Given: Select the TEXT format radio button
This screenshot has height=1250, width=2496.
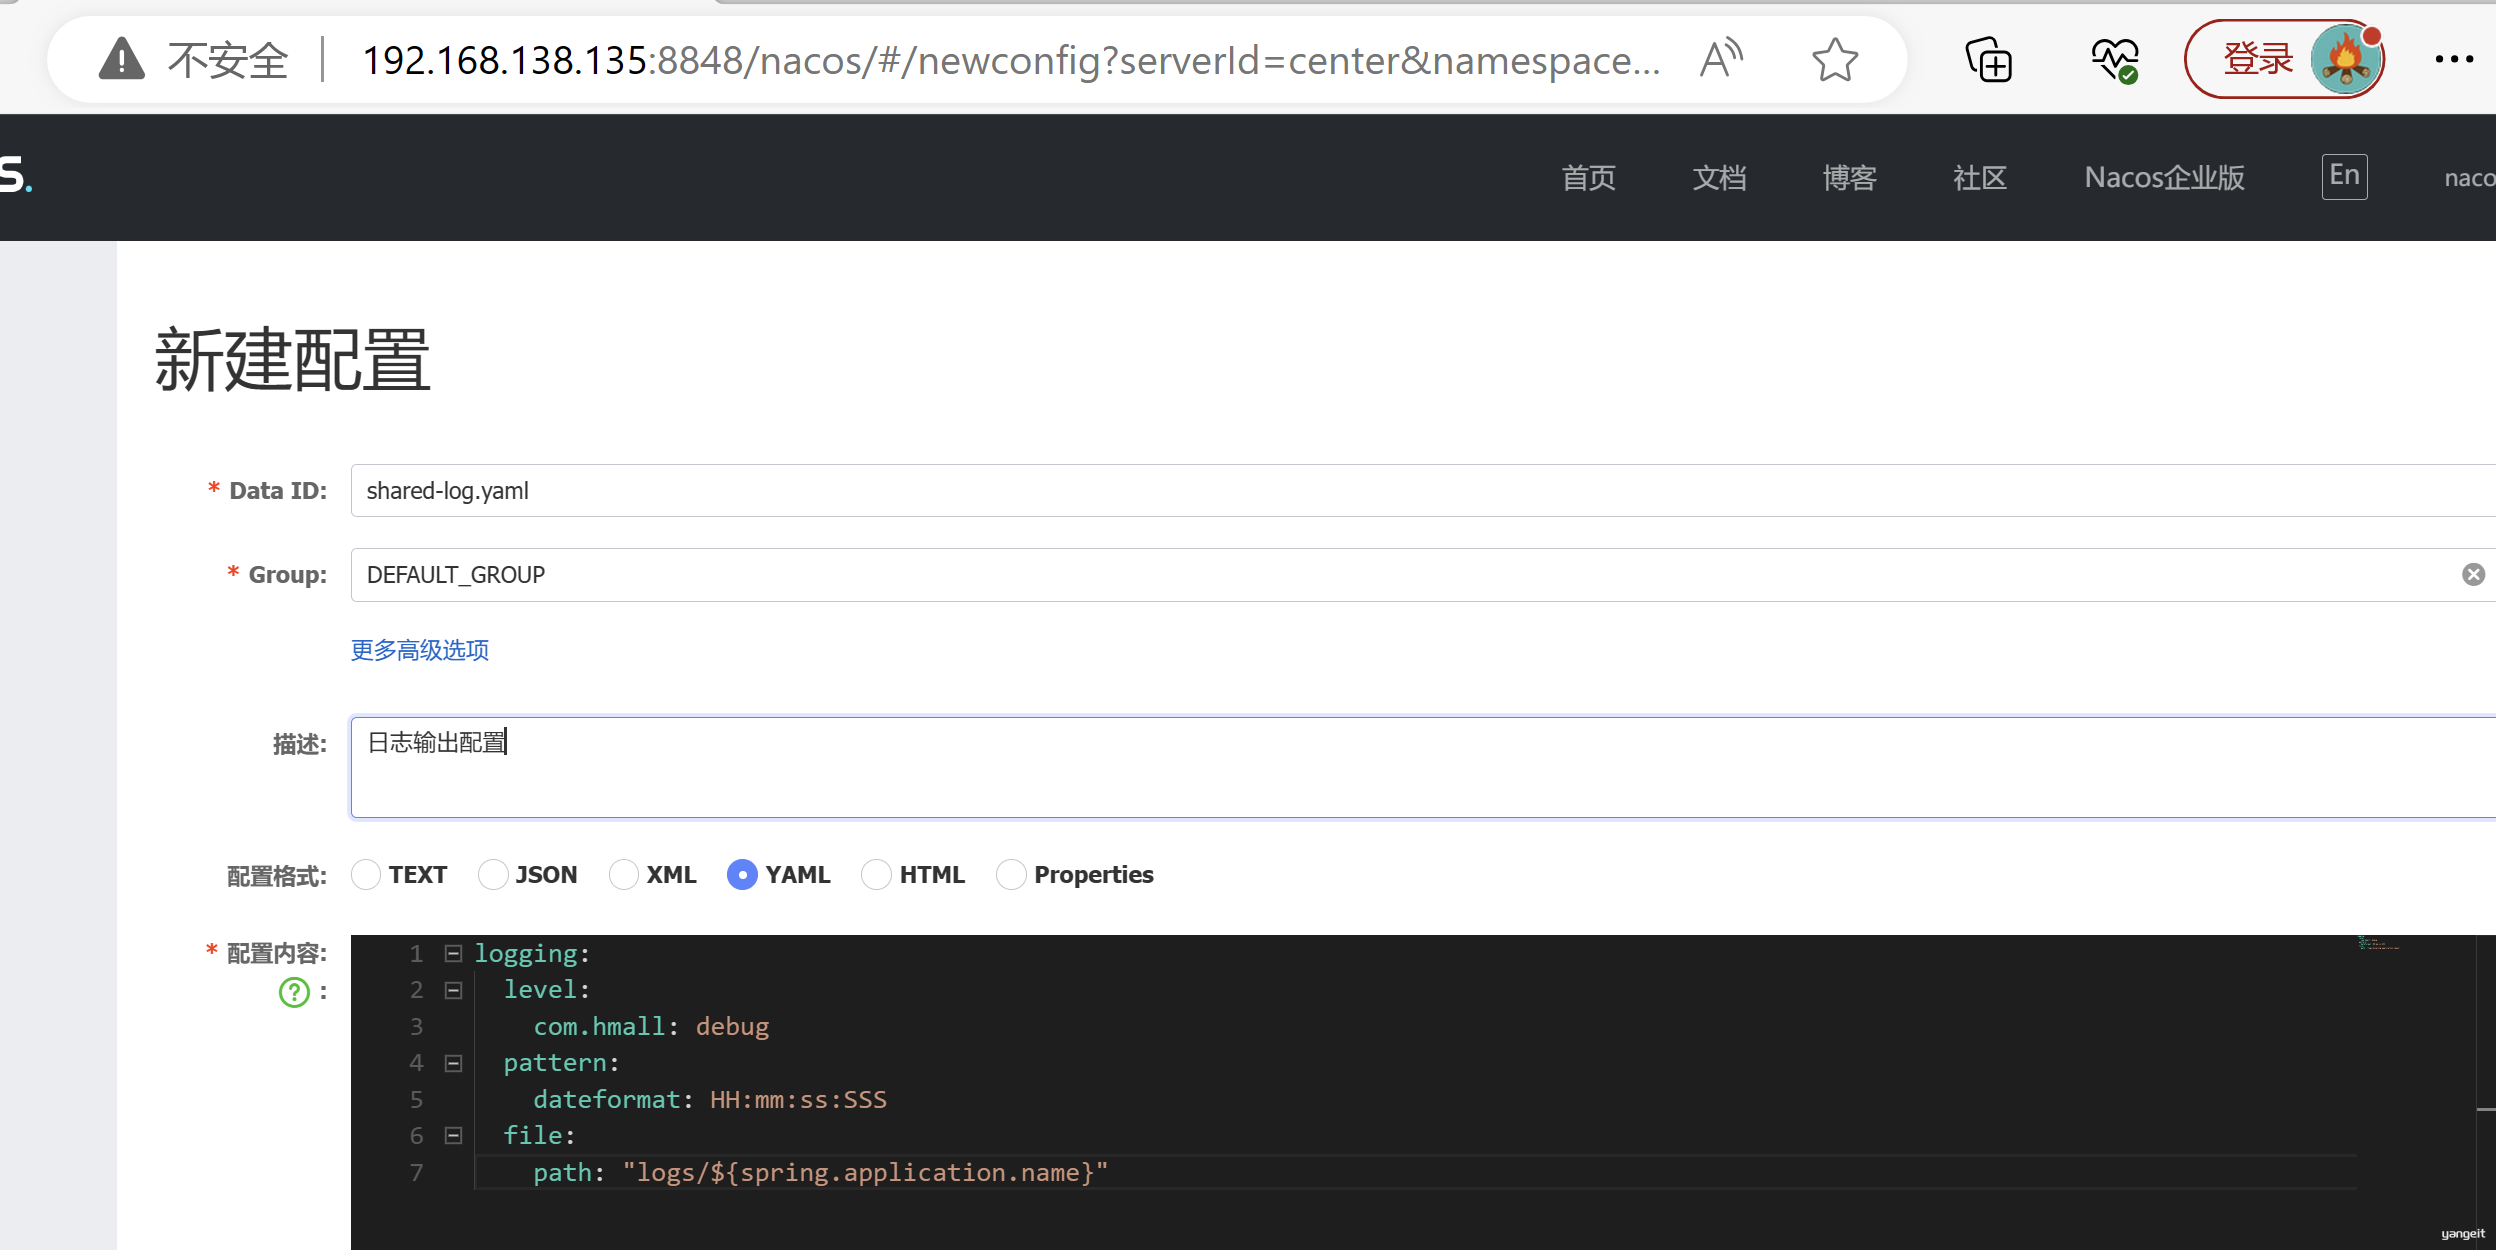Looking at the screenshot, I should [366, 874].
